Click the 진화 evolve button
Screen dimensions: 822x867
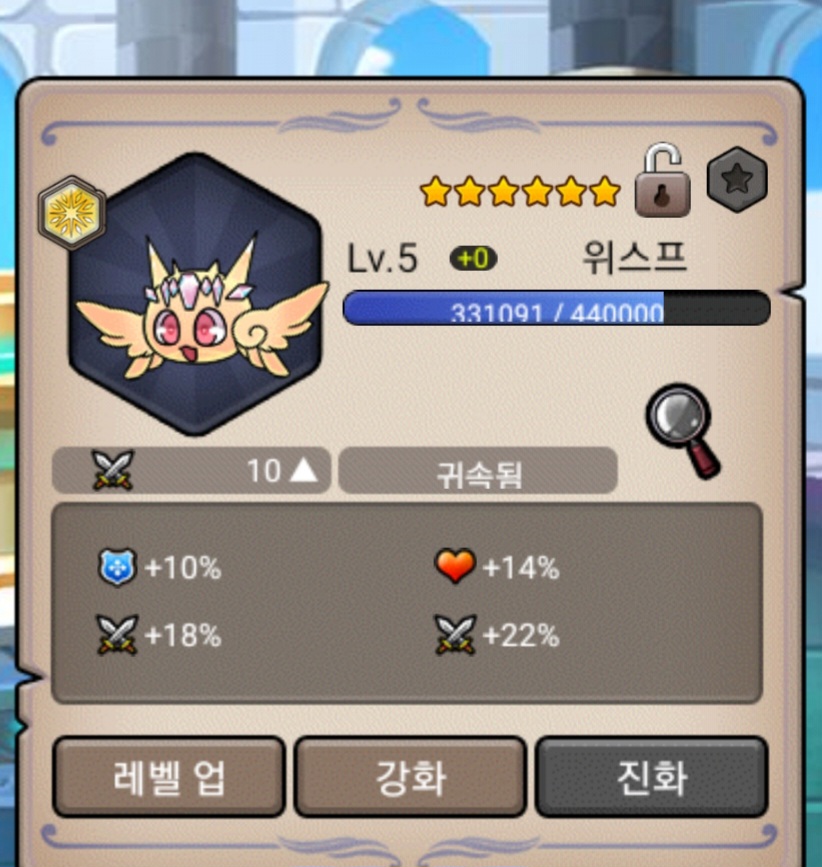[652, 777]
